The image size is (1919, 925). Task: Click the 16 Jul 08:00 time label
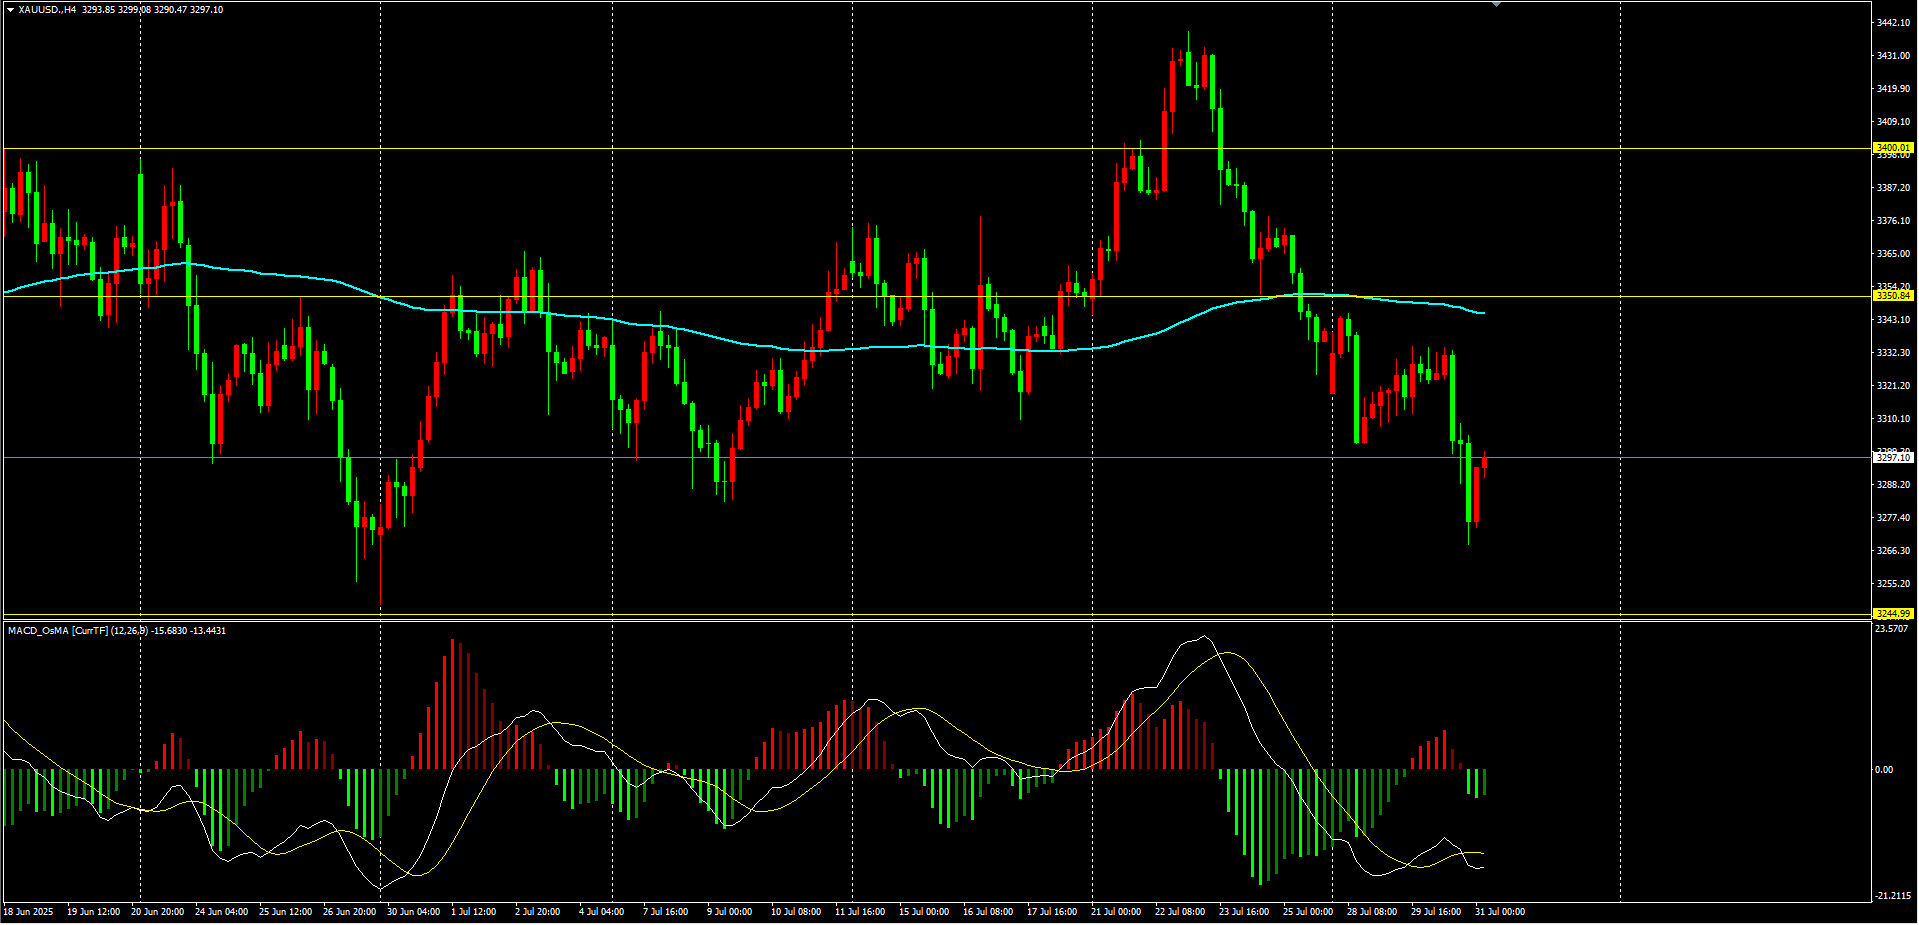coord(987,912)
